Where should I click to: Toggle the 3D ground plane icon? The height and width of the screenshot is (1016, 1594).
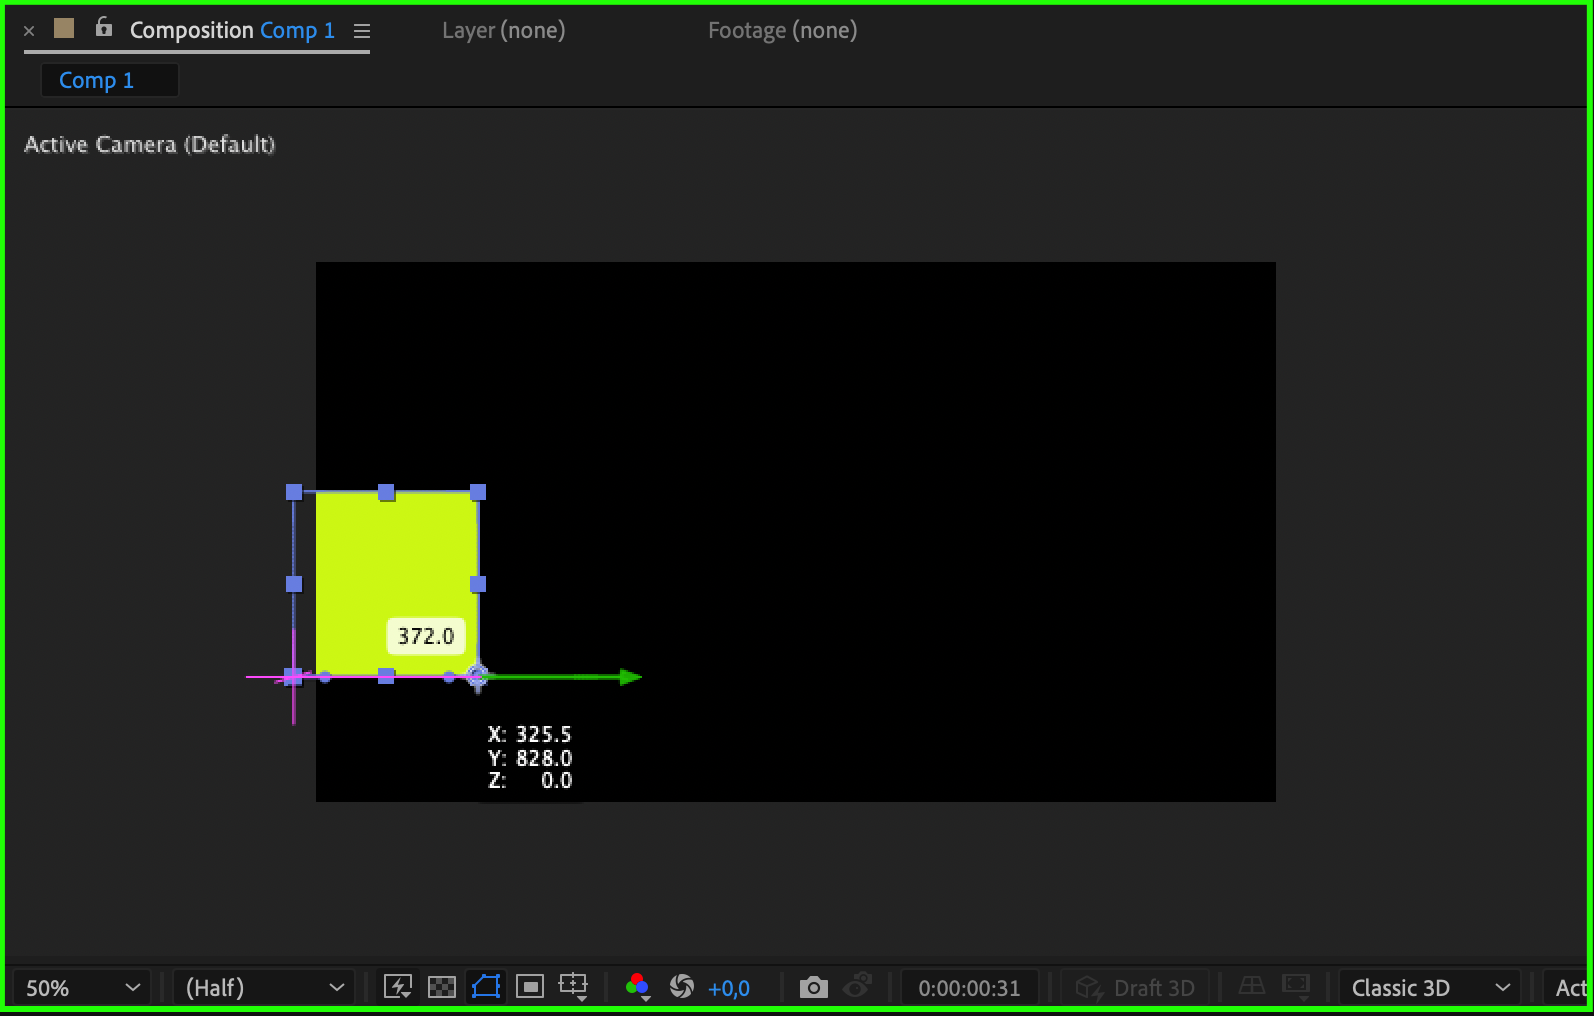(1252, 987)
